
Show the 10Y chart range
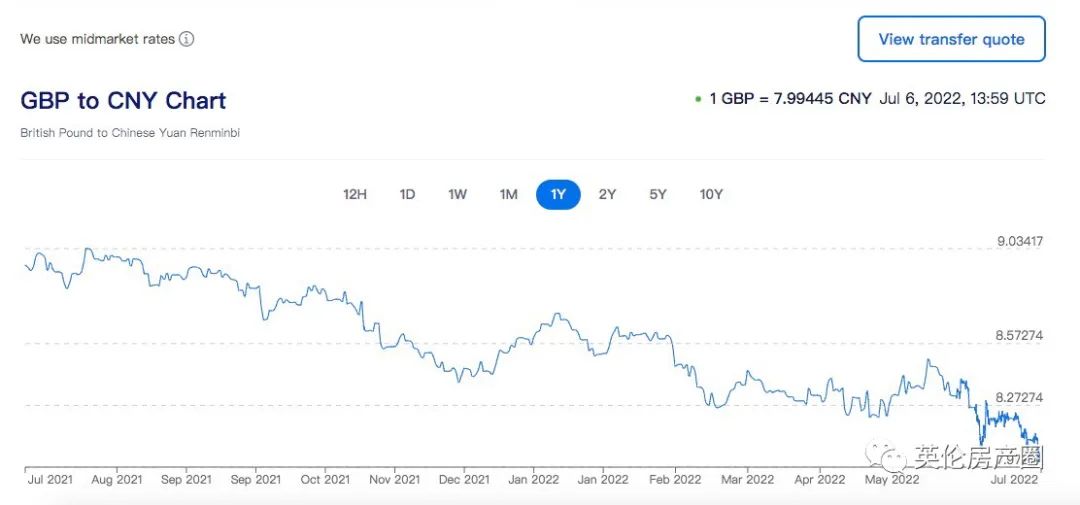(x=711, y=194)
